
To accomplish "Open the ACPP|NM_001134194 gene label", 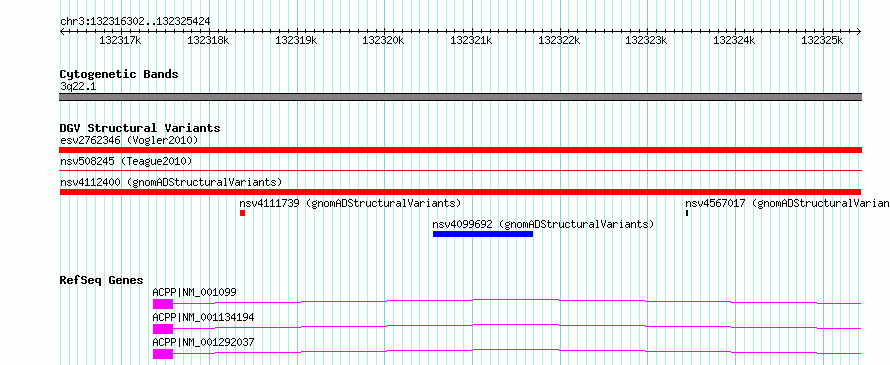I will [203, 317].
